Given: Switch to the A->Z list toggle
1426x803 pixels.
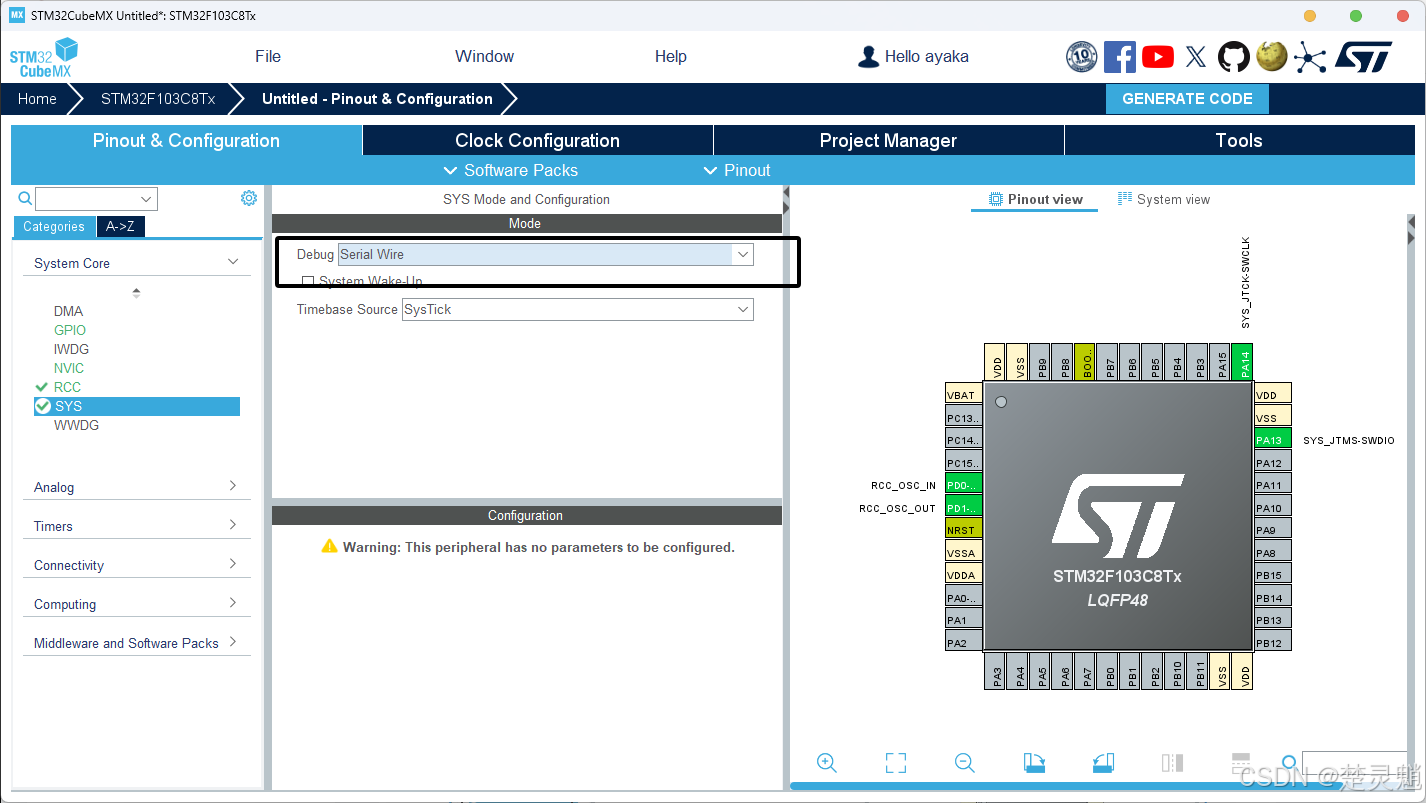Looking at the screenshot, I should point(121,226).
